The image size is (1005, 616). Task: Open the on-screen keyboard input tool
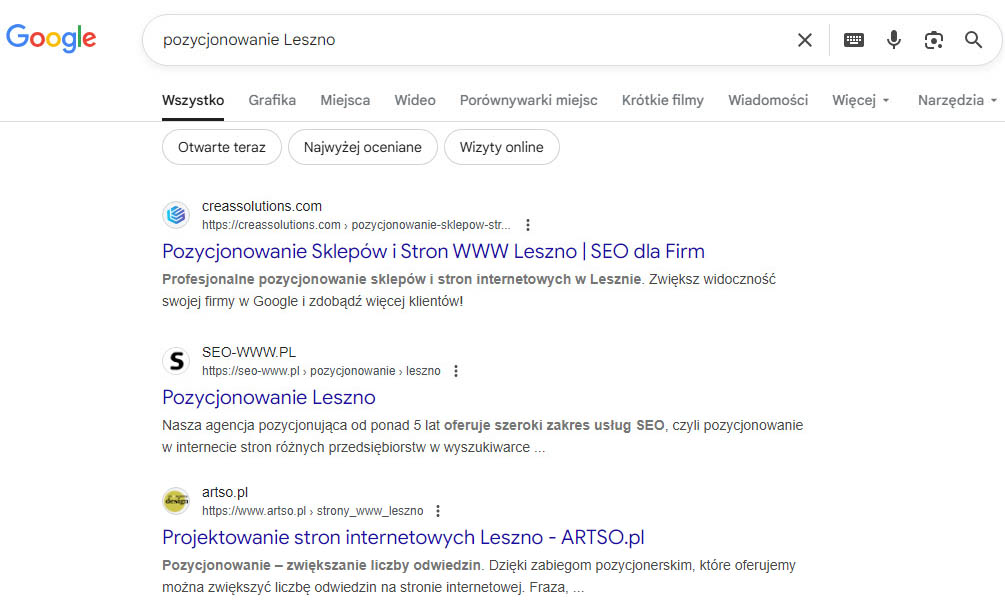click(x=854, y=40)
